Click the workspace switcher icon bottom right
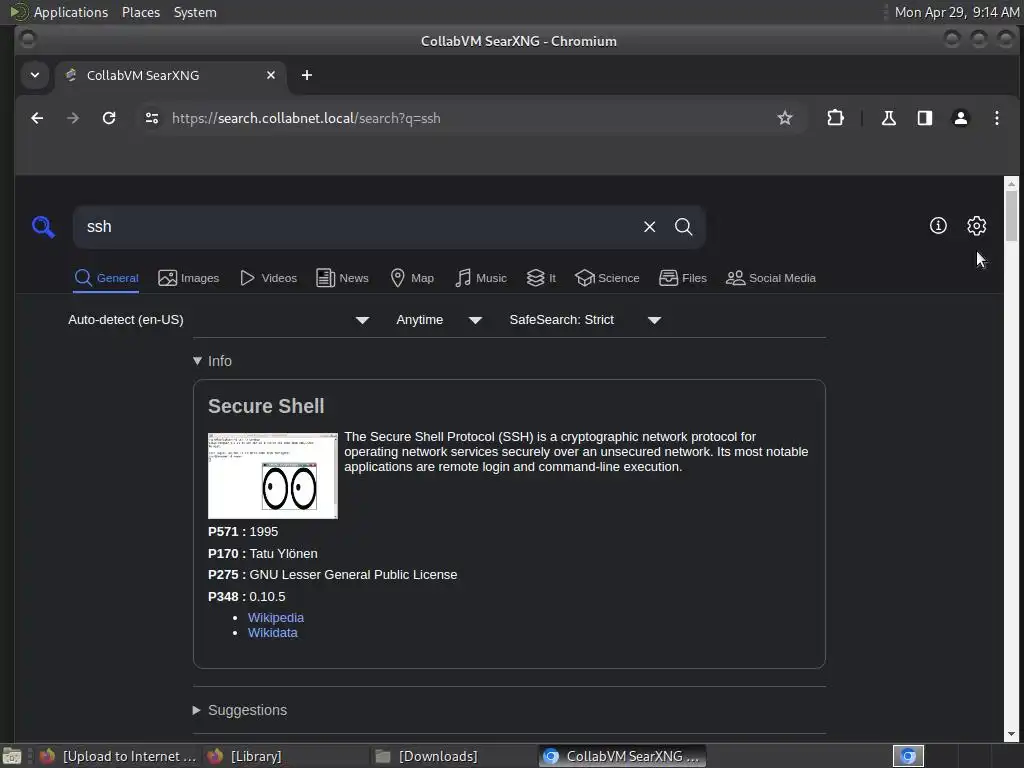Image resolution: width=1024 pixels, height=768 pixels. point(908,756)
